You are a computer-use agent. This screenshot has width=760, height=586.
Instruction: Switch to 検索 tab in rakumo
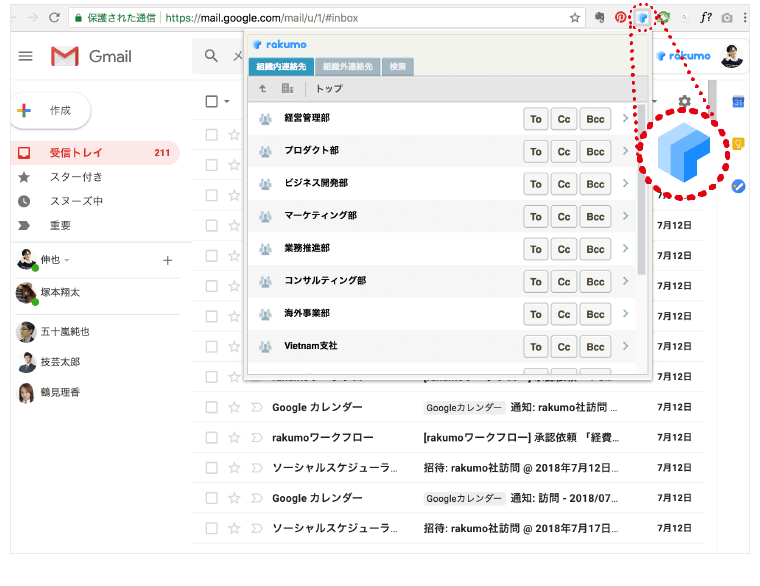coord(397,66)
